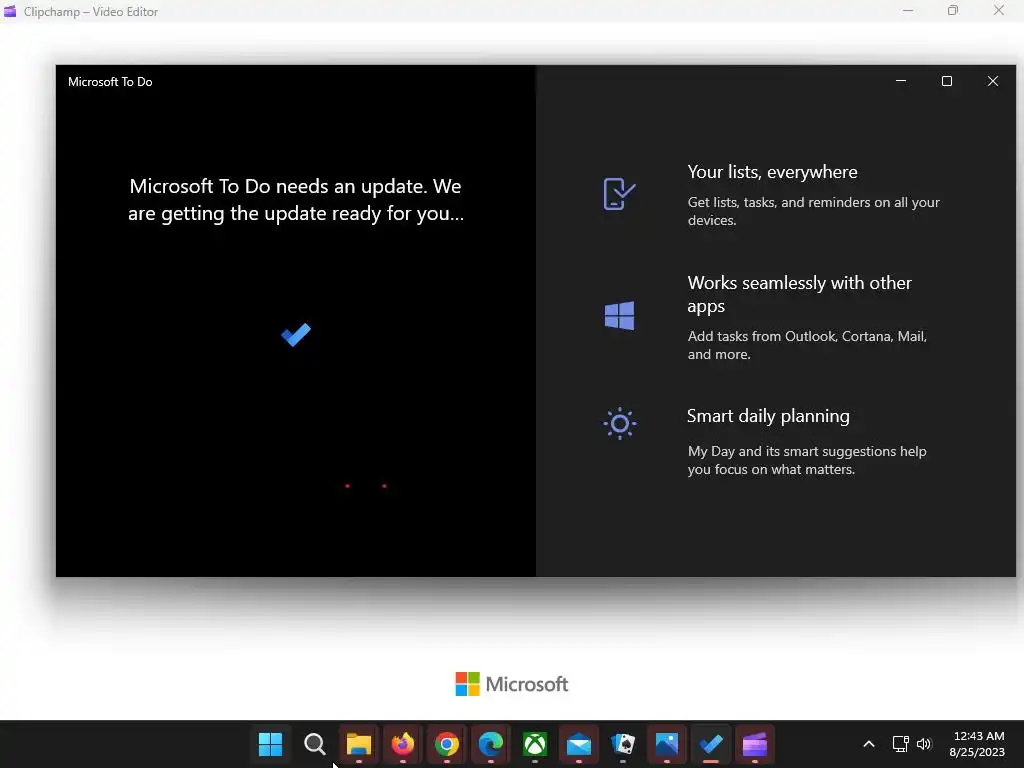This screenshot has width=1024, height=768.
Task: Restore down the Clipchamp window
Action: click(953, 10)
